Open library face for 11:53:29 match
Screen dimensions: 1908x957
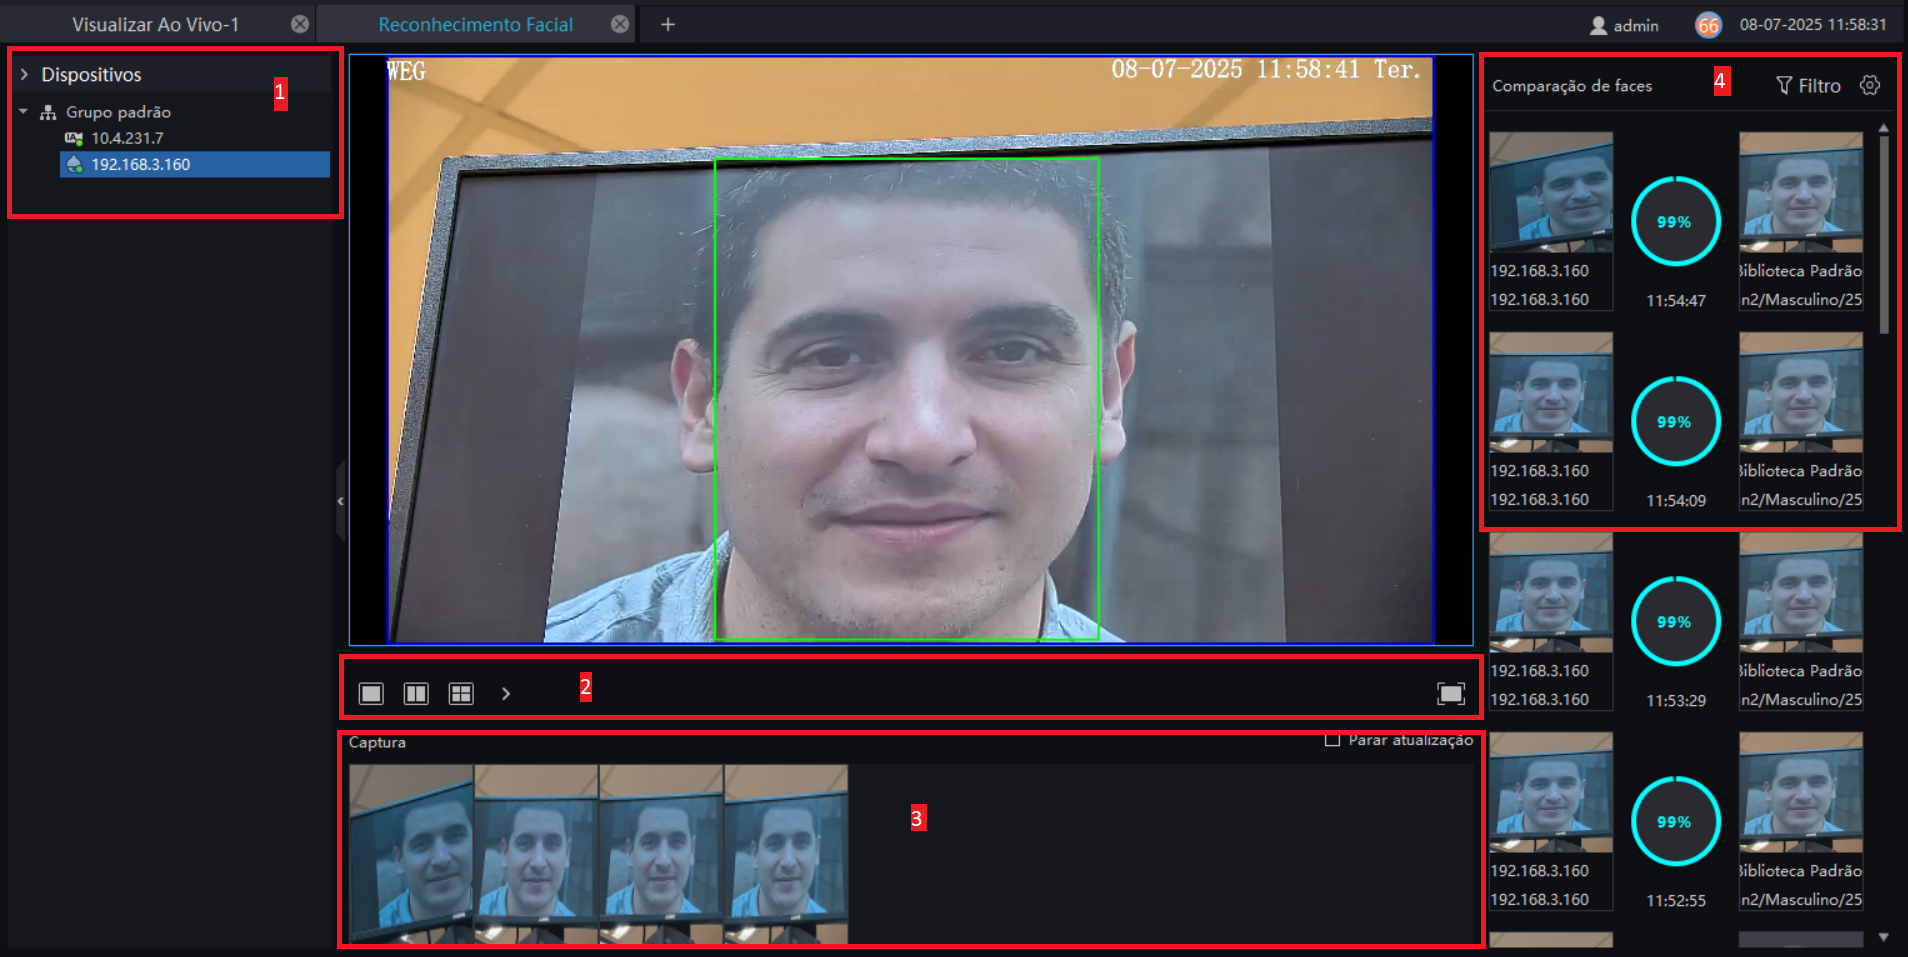pos(1801,592)
